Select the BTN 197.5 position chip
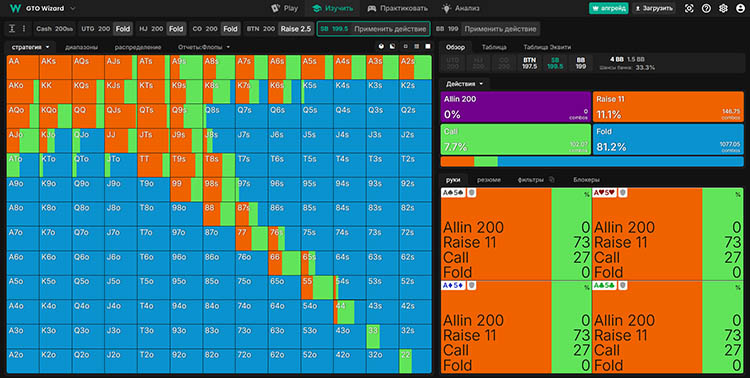 (529, 63)
